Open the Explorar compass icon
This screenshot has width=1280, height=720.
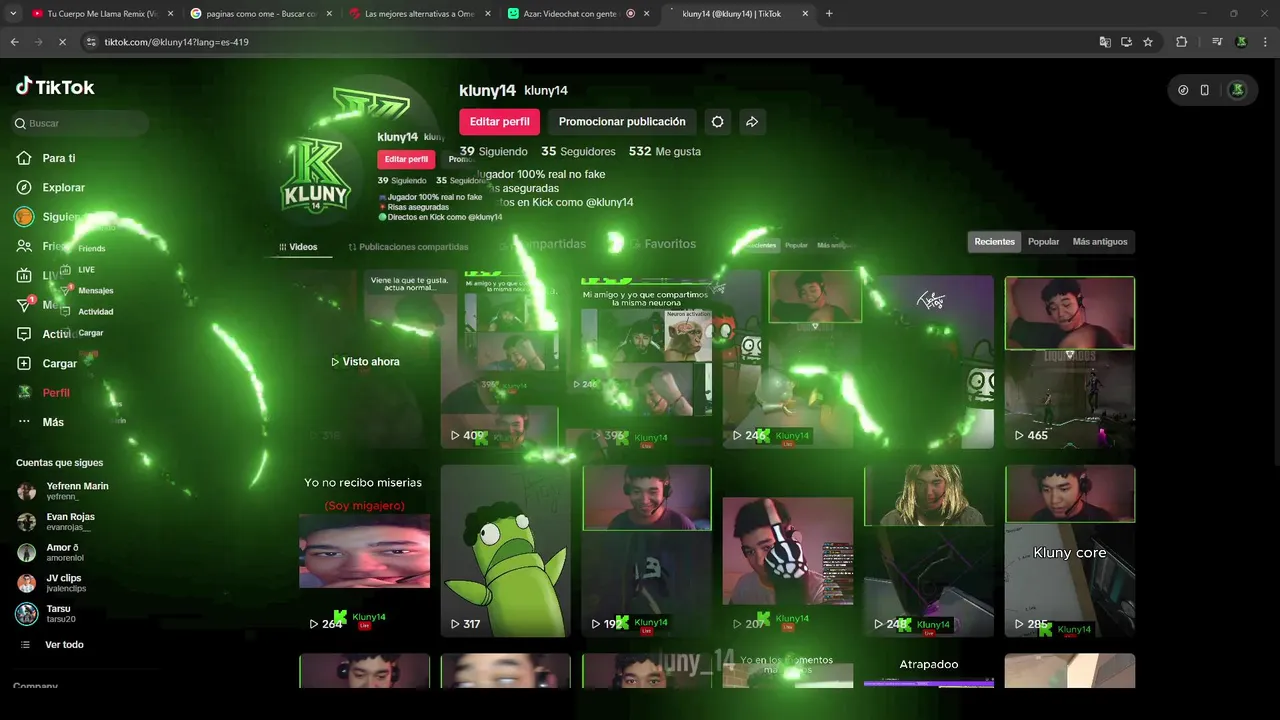pyautogui.click(x=24, y=187)
